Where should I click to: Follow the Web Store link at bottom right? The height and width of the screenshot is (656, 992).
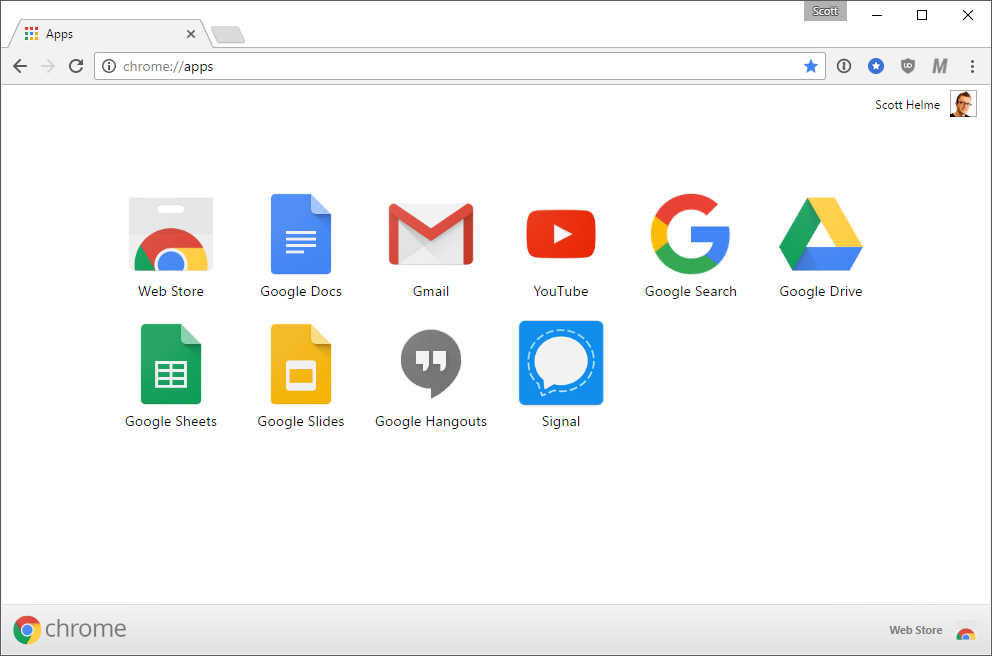coord(915,630)
